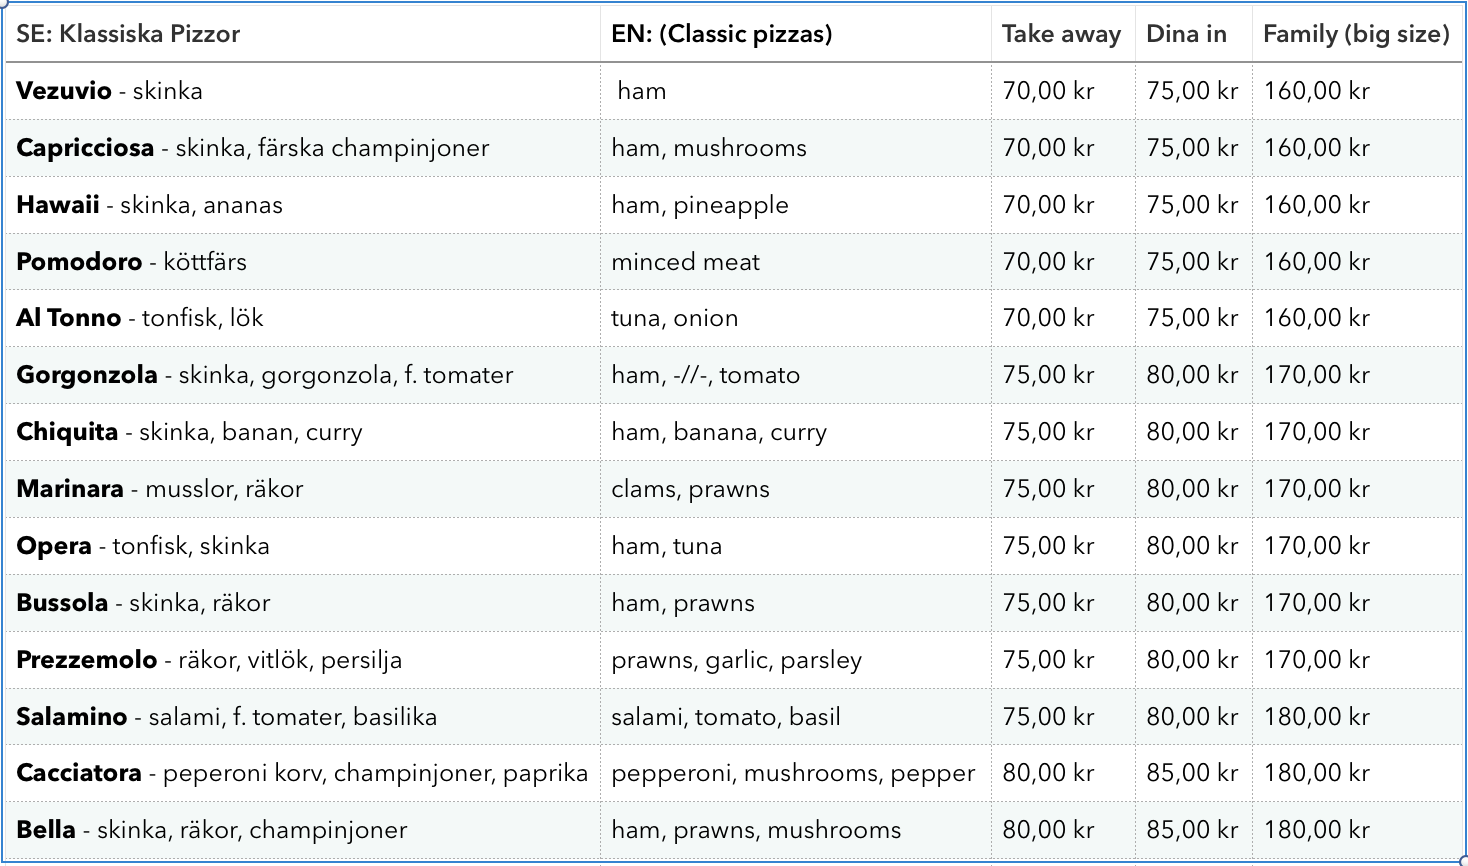Select the 'EN: (Classic pizzas)' column header
The width and height of the screenshot is (1468, 866).
point(721,34)
